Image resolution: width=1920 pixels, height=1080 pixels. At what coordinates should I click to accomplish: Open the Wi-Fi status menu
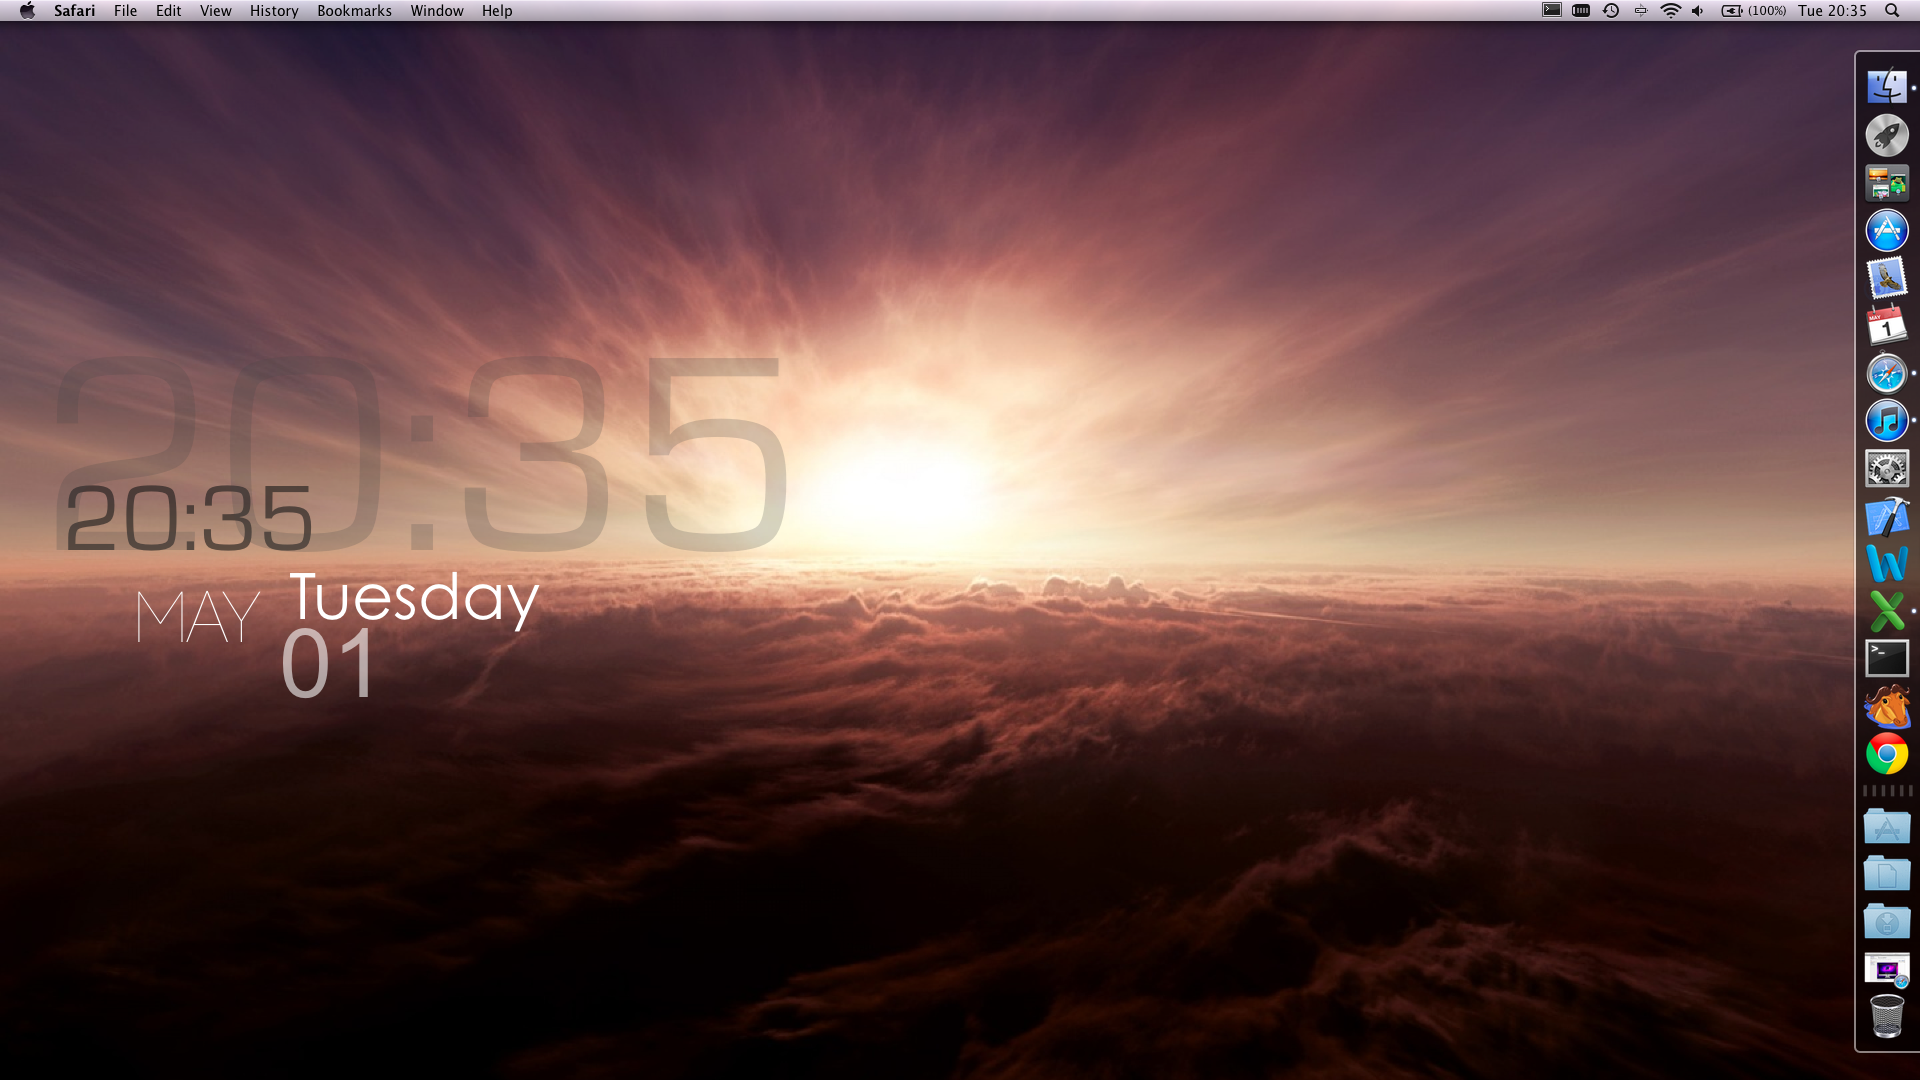coord(1671,11)
